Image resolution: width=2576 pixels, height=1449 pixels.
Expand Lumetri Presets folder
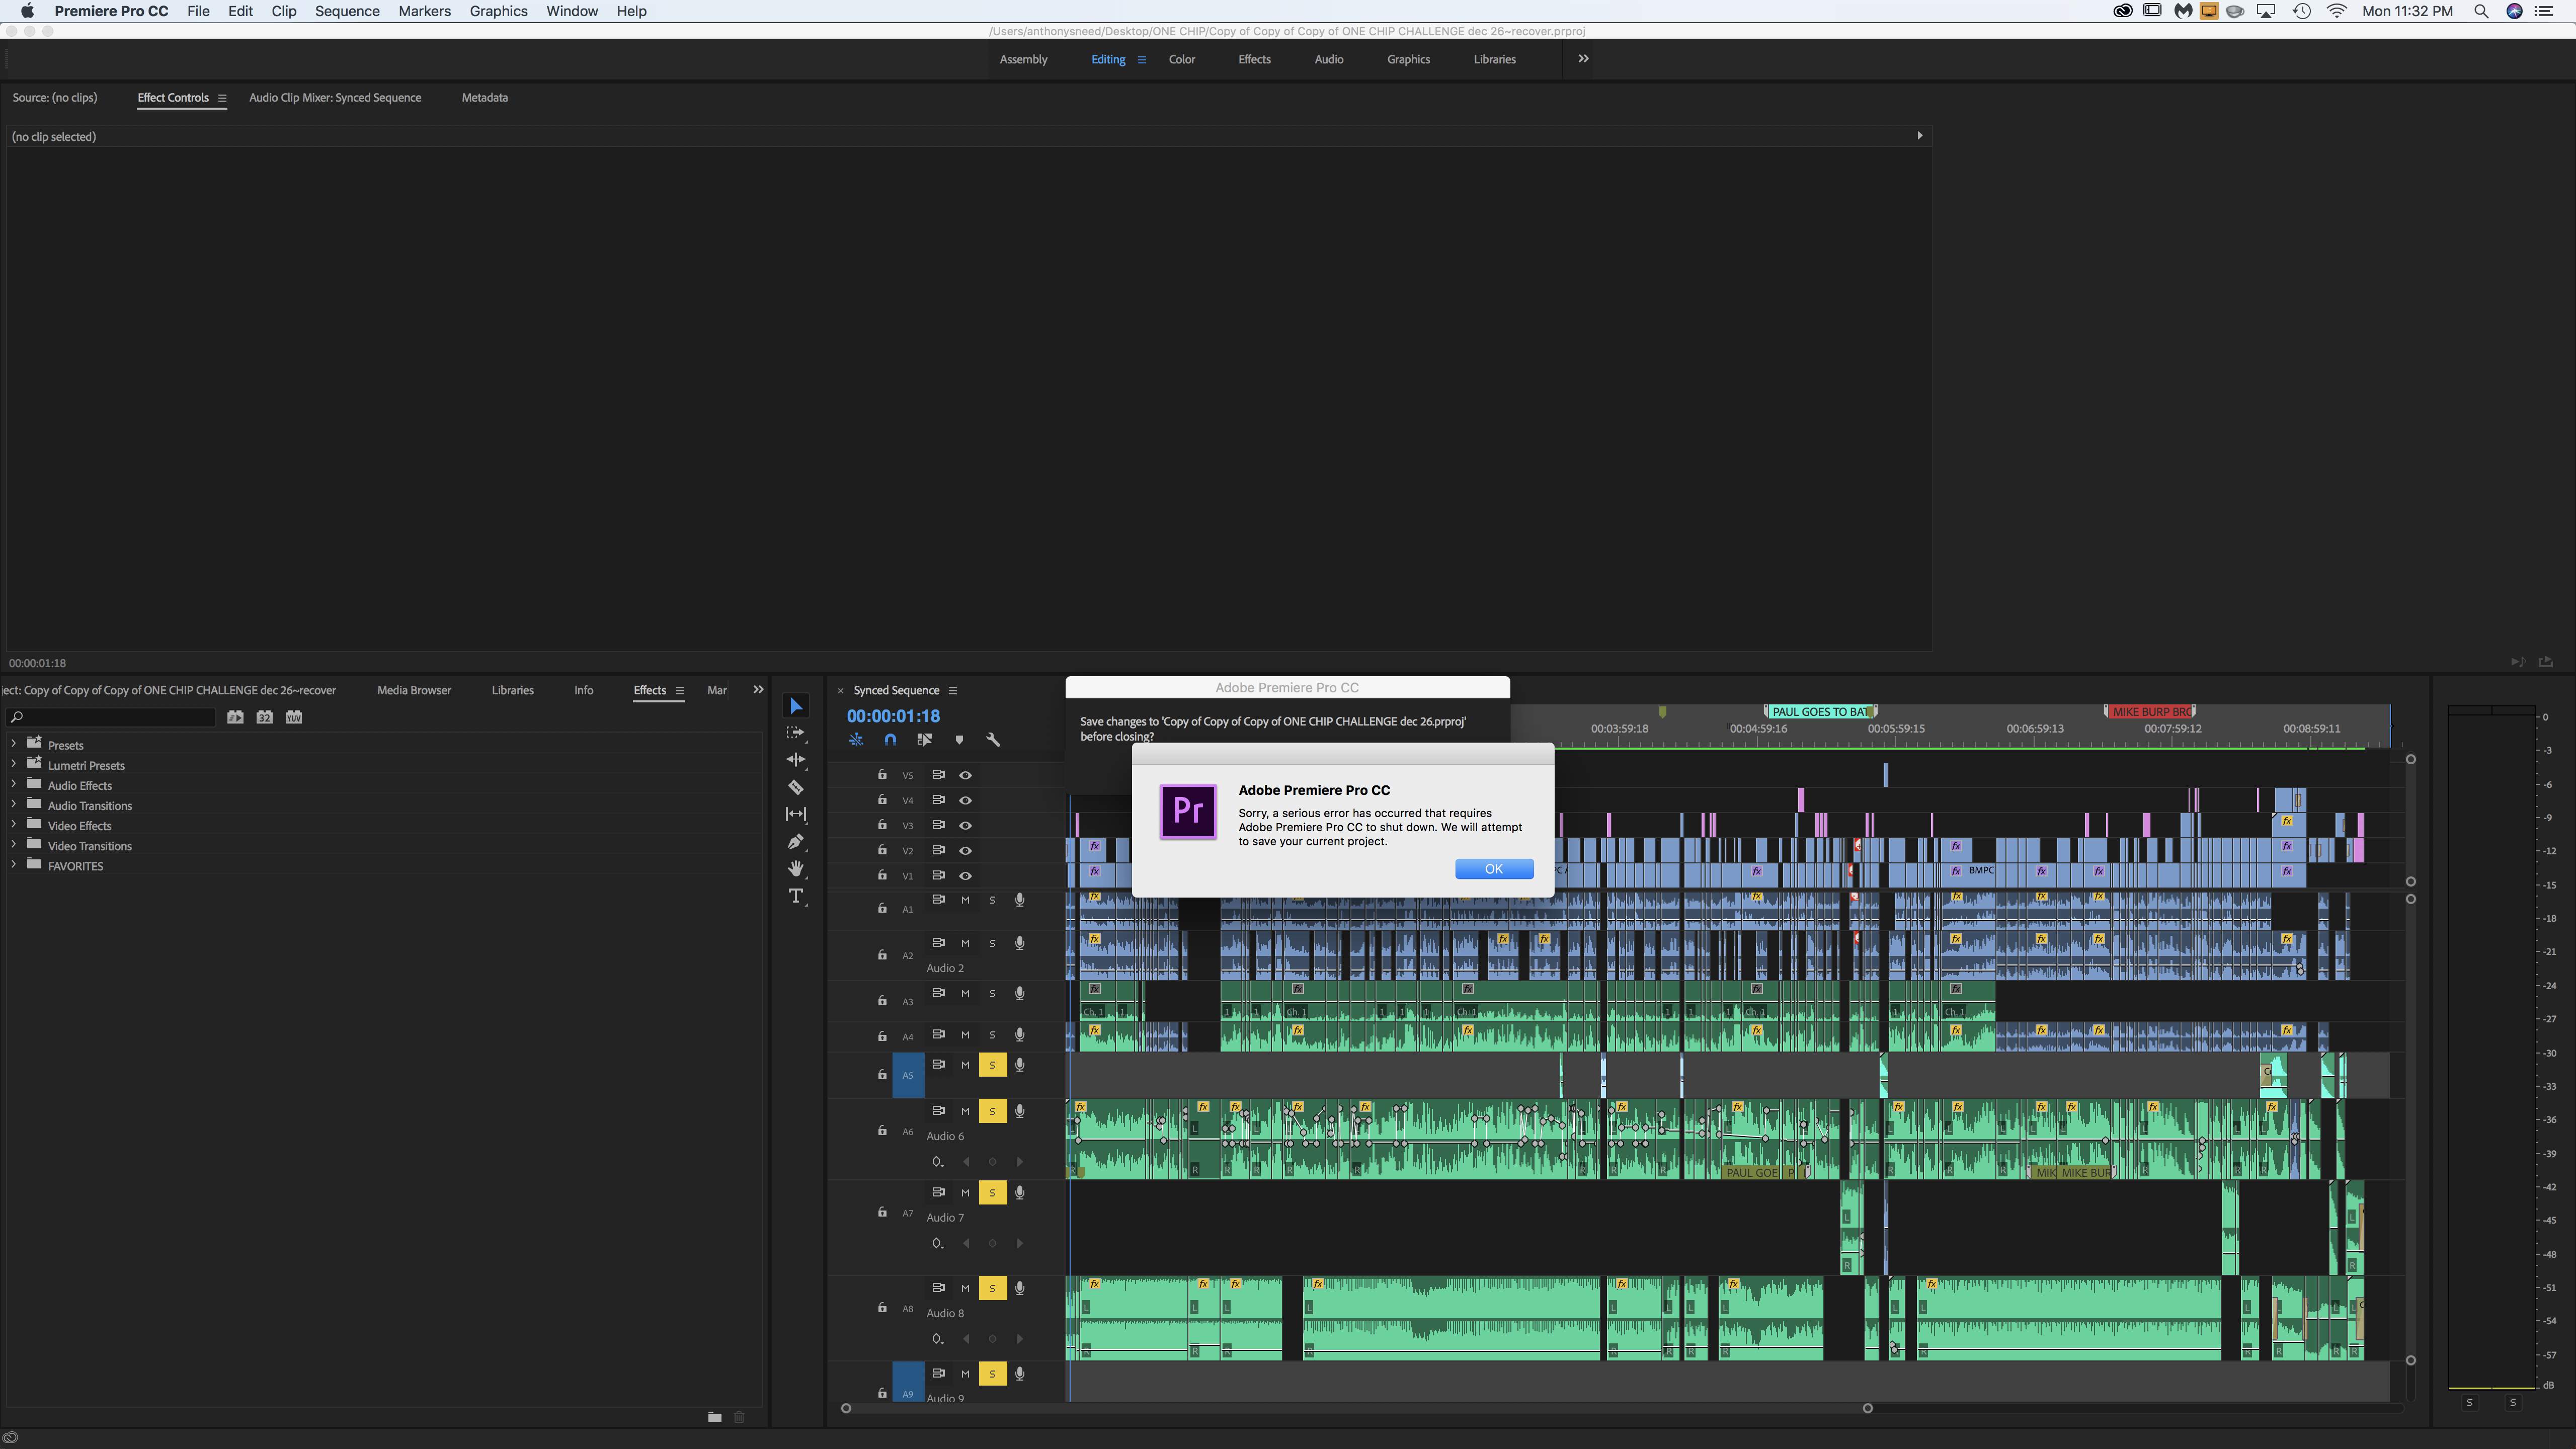pos(13,764)
